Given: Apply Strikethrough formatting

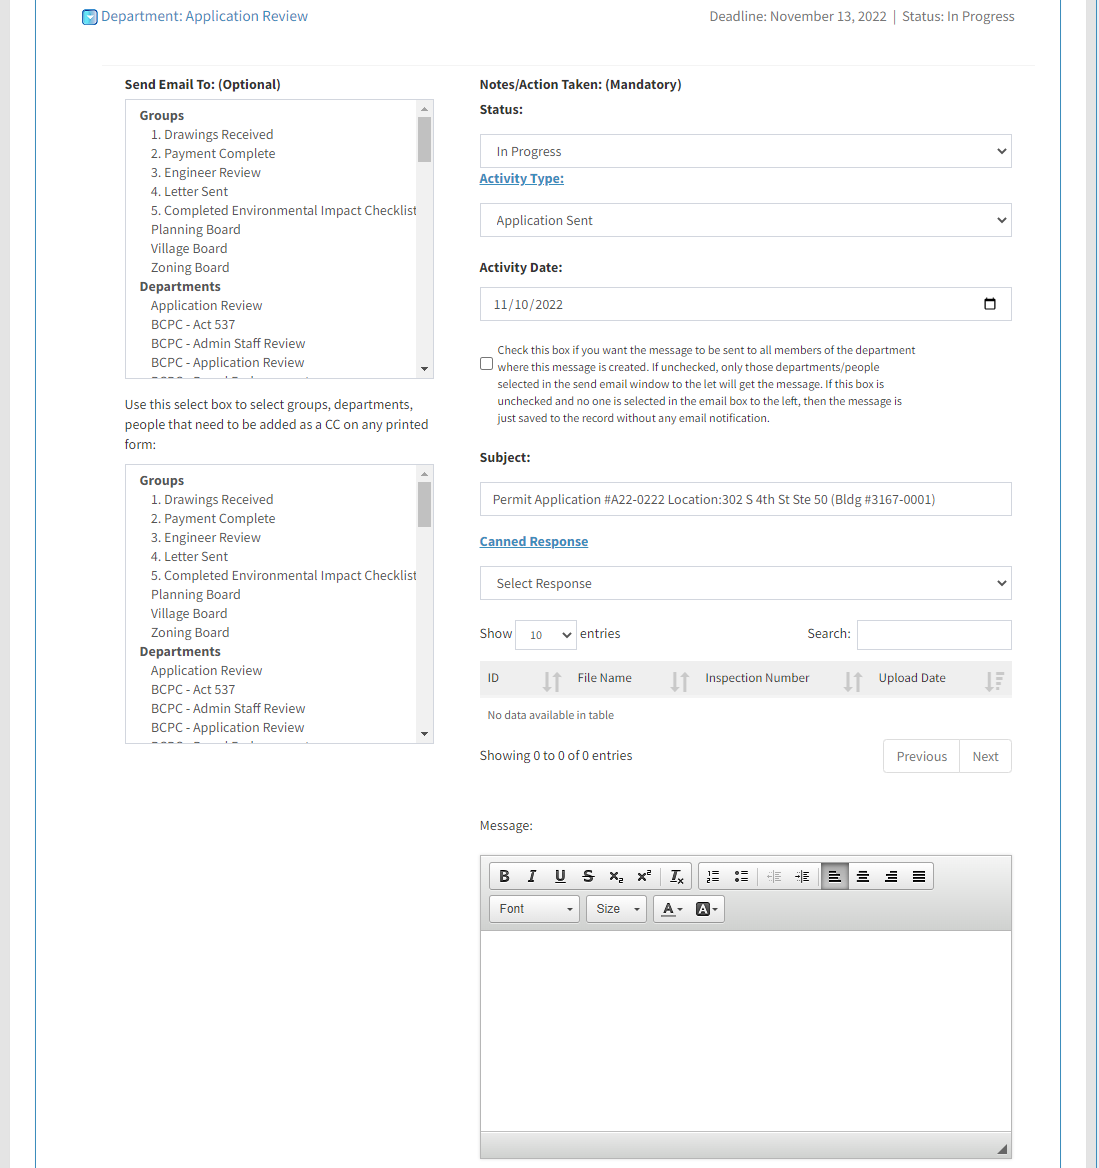Looking at the screenshot, I should (588, 876).
